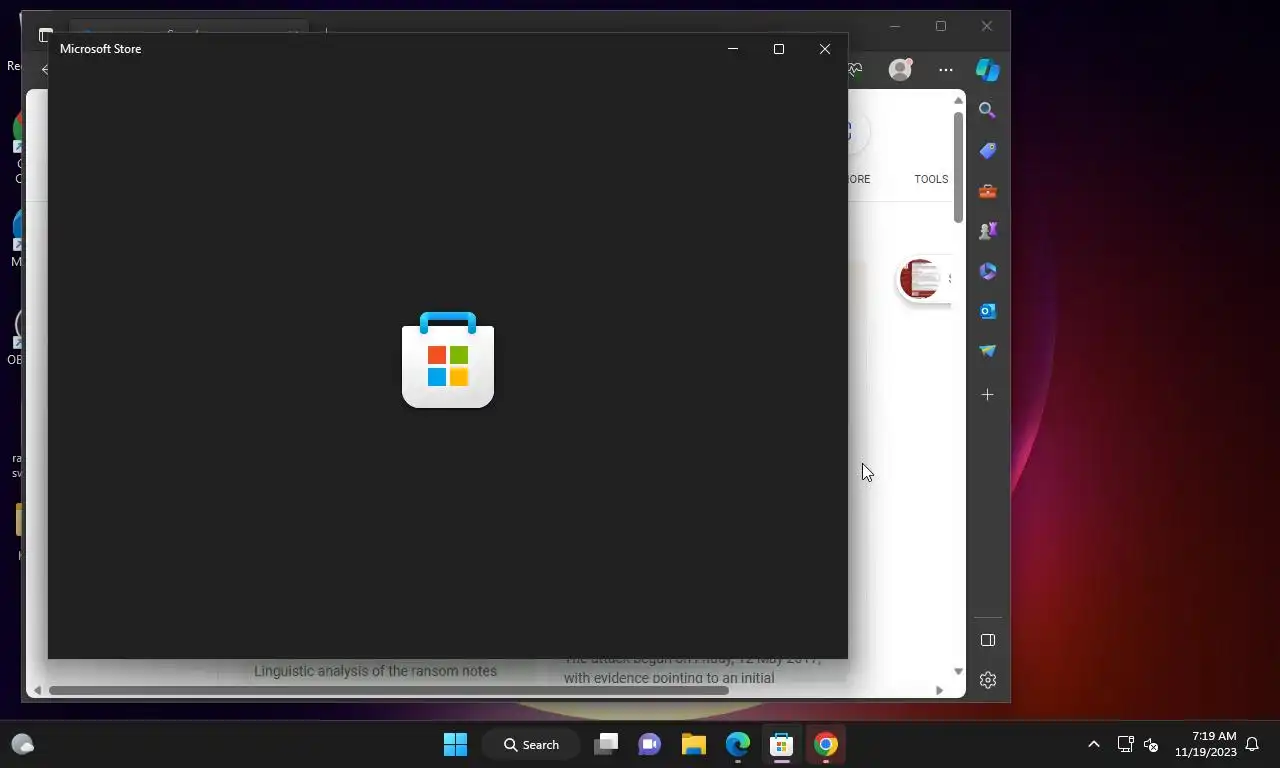Open Drop paper-plane in Edge sidebar
Viewport: 1280px width, 768px height.
(987, 351)
